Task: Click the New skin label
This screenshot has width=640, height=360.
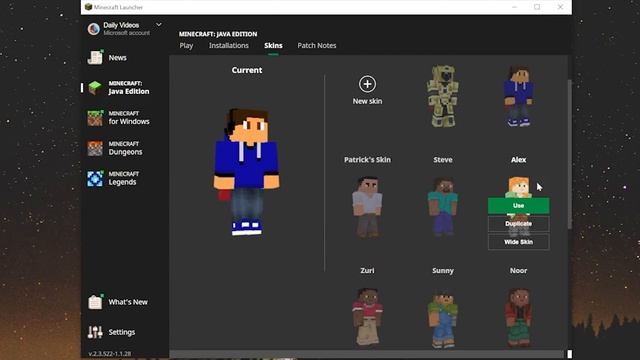Action: (367, 101)
